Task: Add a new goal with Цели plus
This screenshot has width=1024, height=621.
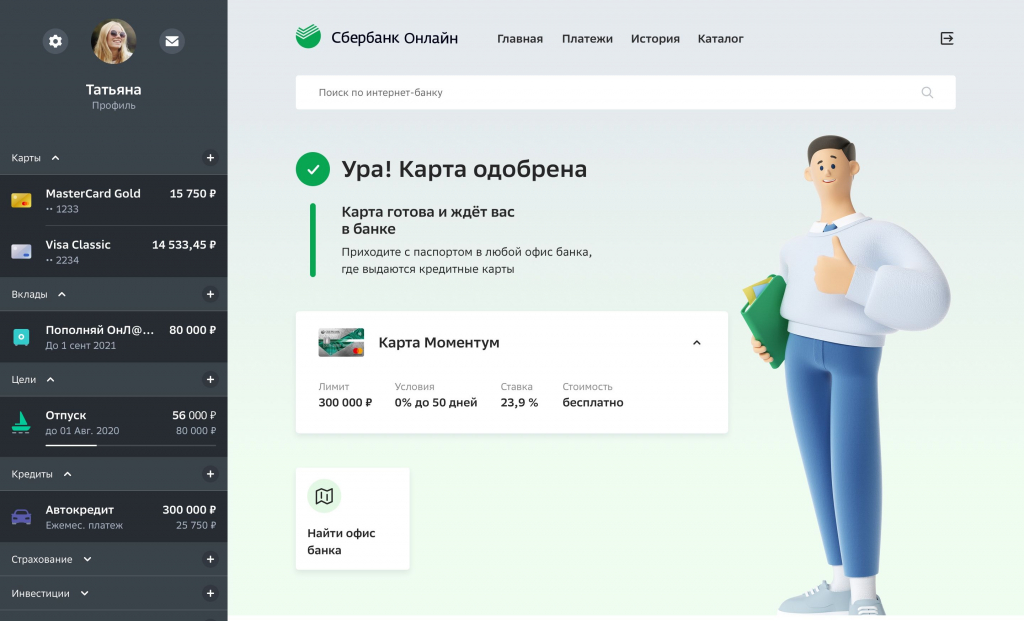Action: 210,379
